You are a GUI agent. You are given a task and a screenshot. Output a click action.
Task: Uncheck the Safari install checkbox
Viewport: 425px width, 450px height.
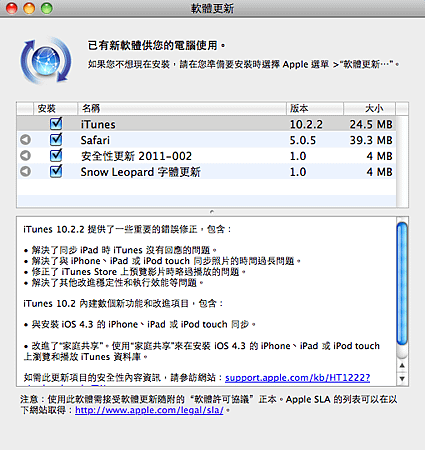pyautogui.click(x=56, y=139)
